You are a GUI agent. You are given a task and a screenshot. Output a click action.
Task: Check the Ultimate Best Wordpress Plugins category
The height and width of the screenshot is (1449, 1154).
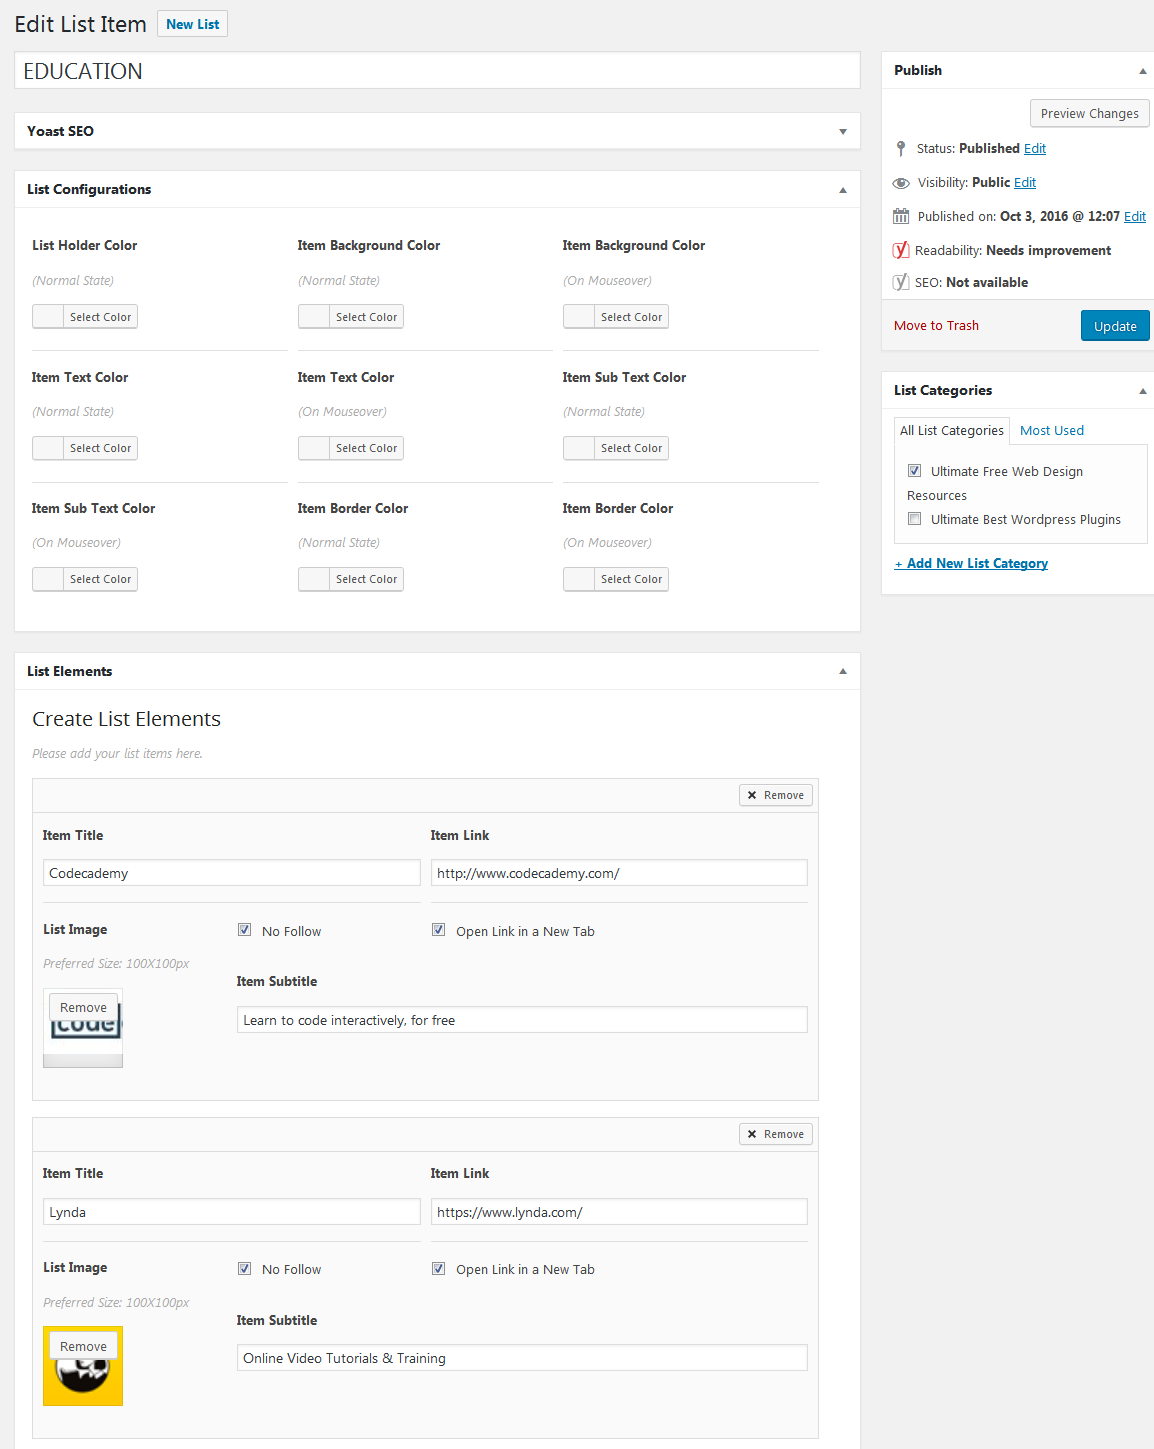(914, 518)
